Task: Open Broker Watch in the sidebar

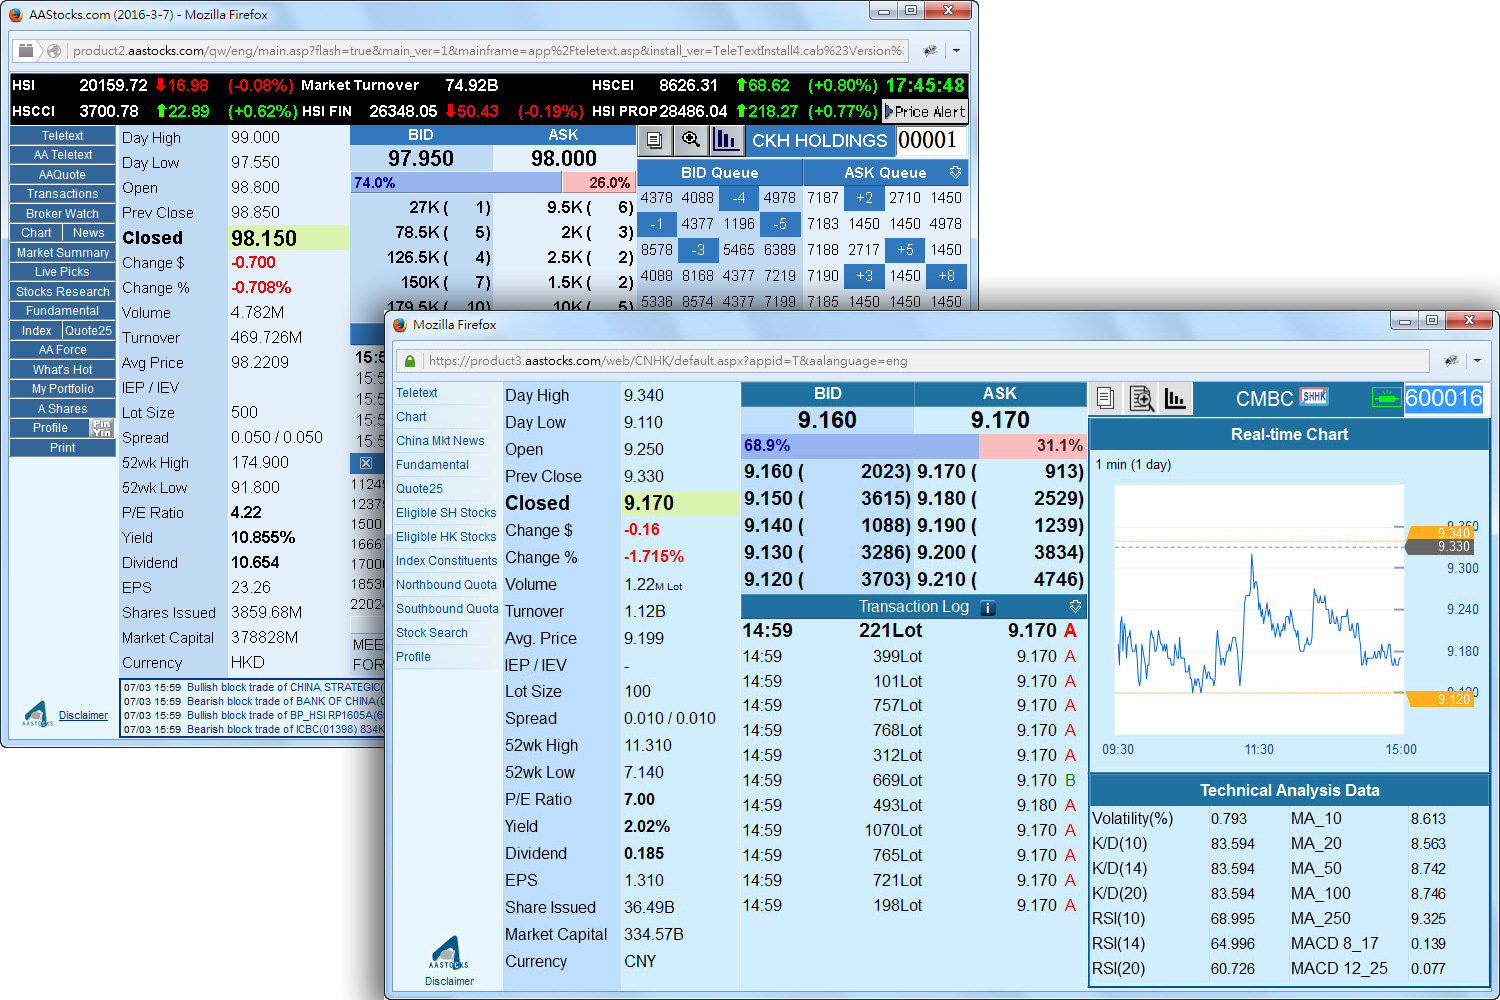Action: 63,214
